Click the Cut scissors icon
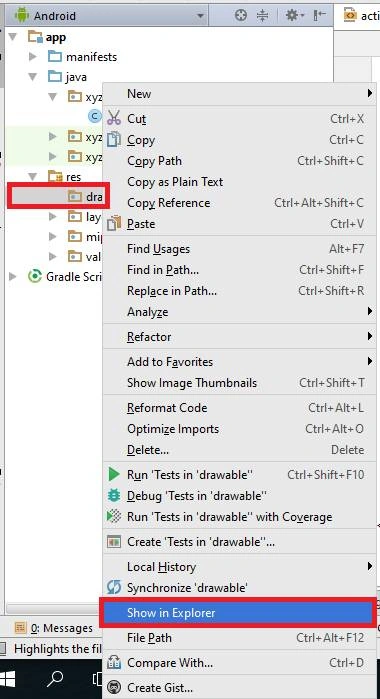380x699 pixels. pos(114,118)
